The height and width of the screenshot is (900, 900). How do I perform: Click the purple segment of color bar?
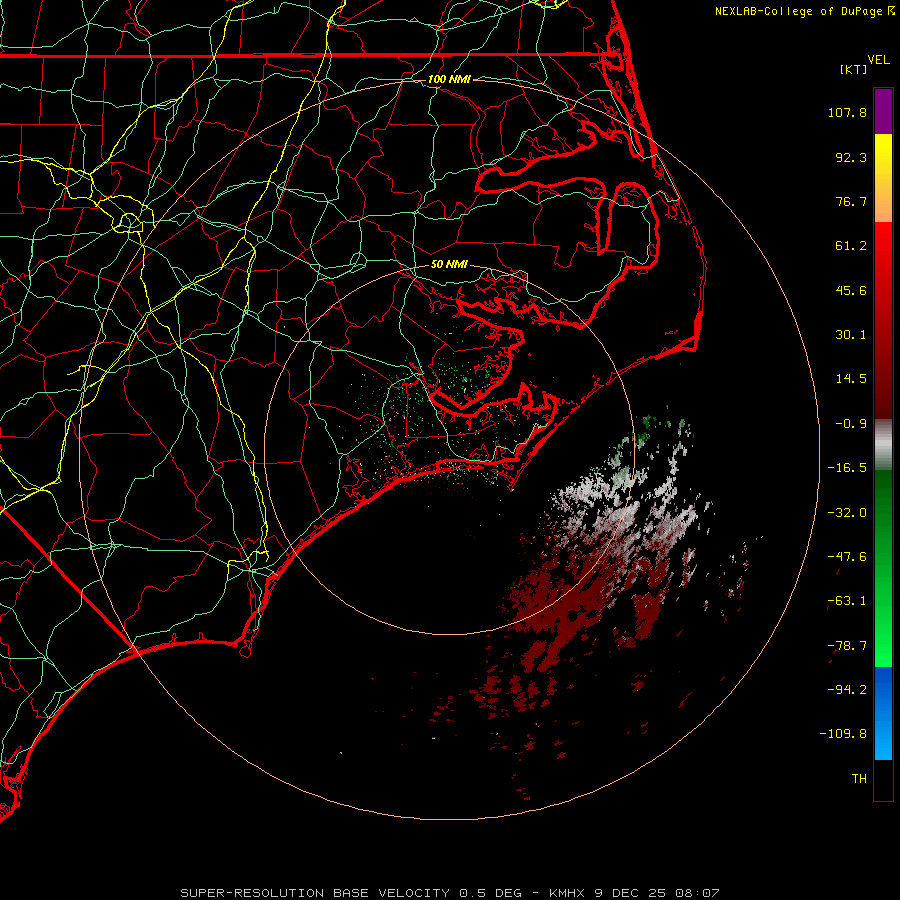point(883,111)
